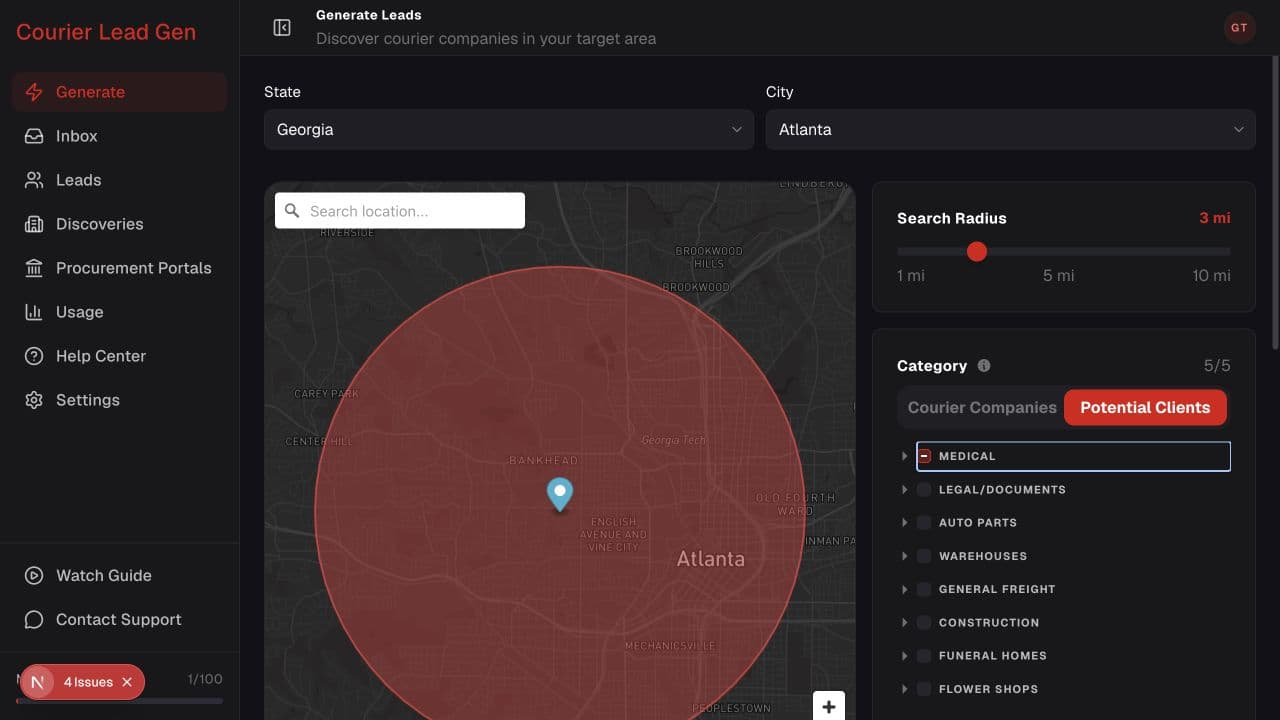Click the Usage bar chart icon
The height and width of the screenshot is (720, 1280).
34,312
